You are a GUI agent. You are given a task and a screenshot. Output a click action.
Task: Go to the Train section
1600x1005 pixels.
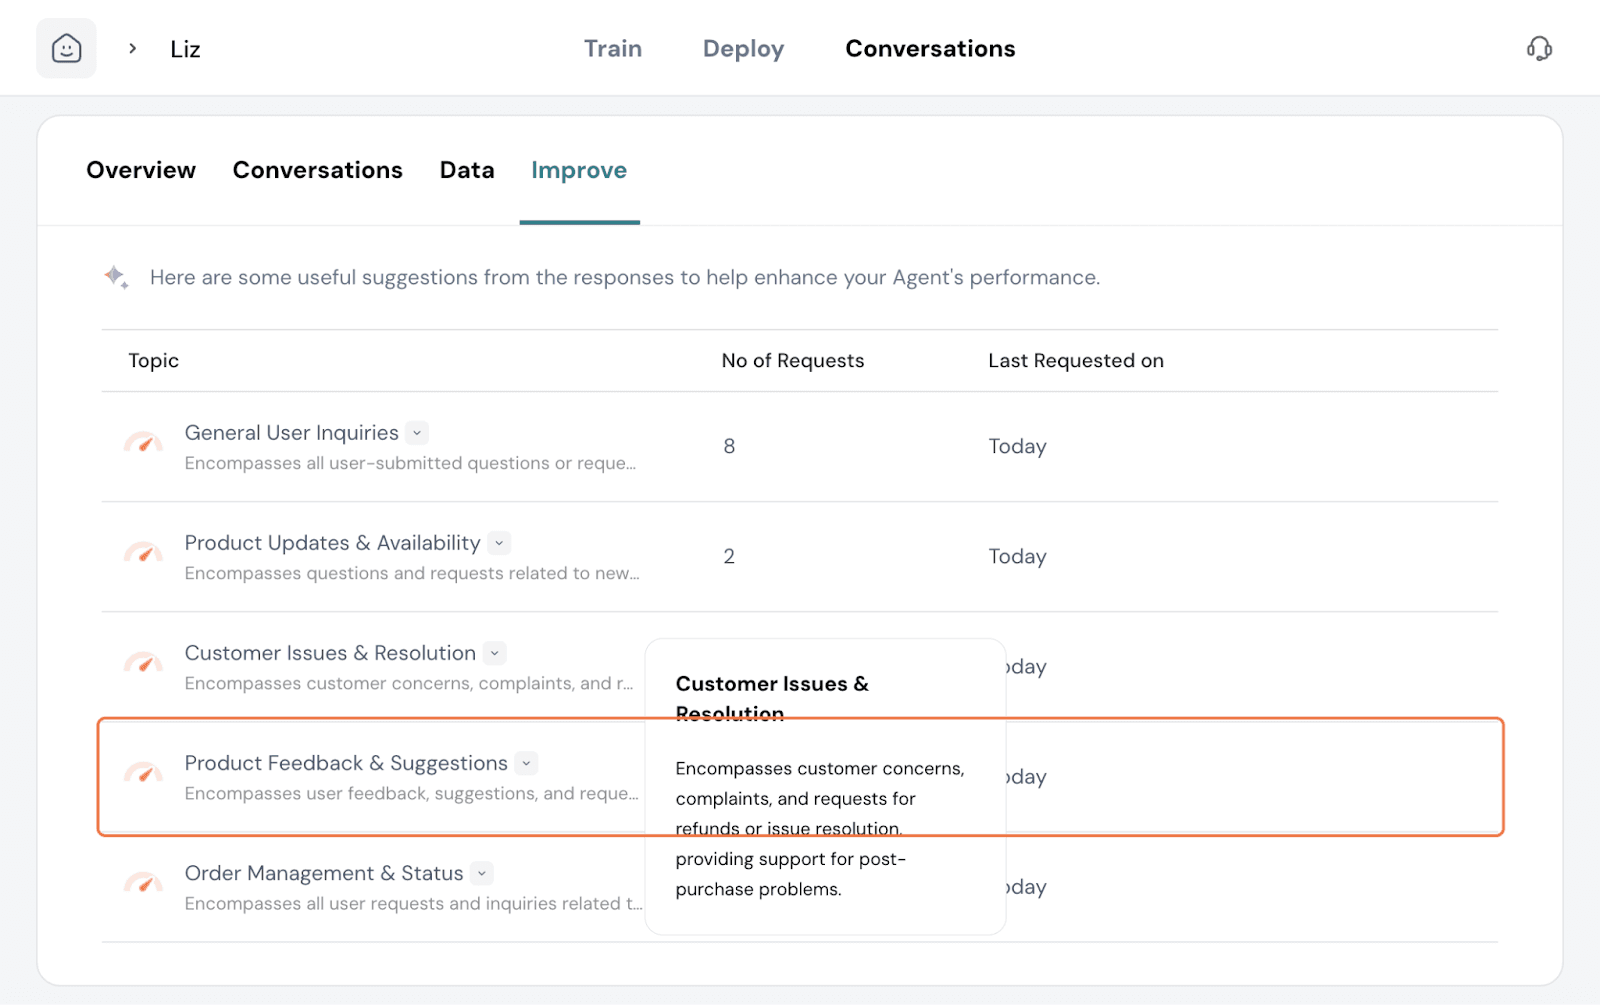[x=613, y=48]
